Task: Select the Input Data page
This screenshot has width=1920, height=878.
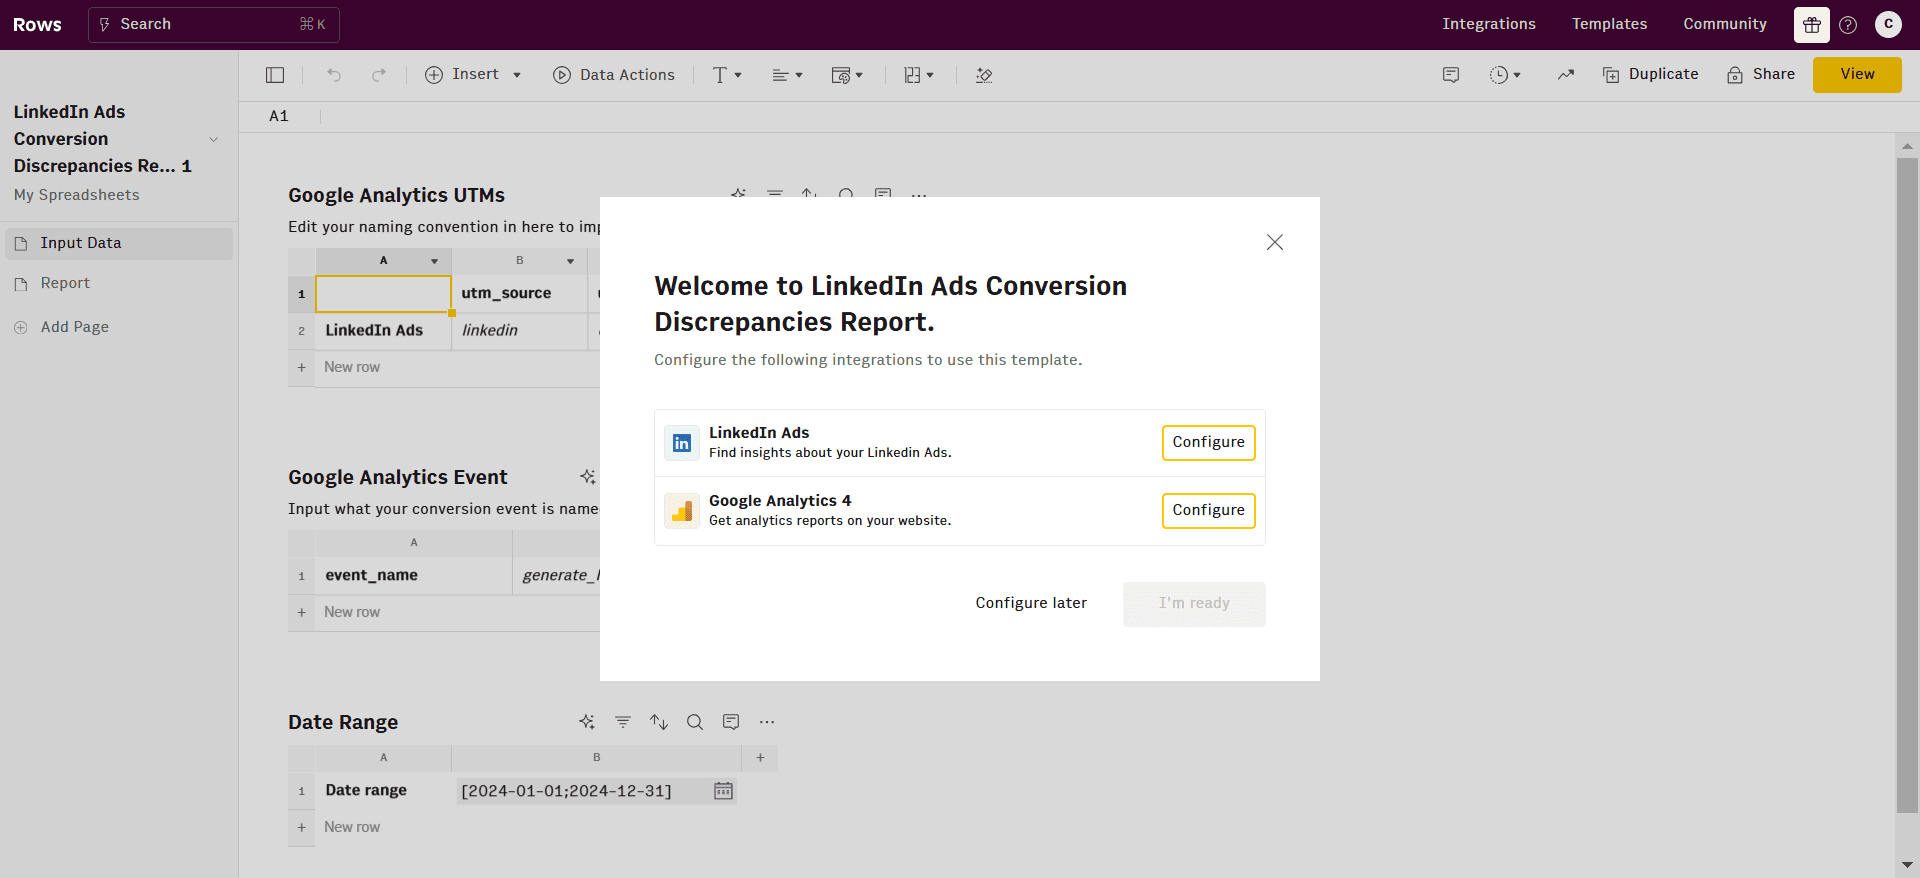Action: point(119,243)
